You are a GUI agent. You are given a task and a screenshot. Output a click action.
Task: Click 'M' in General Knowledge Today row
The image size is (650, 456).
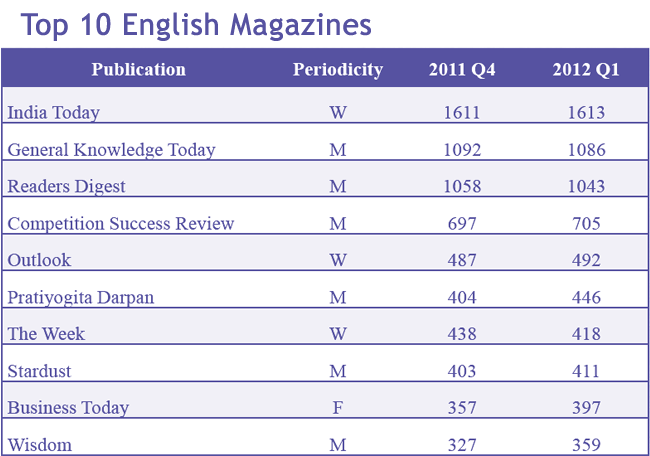[x=338, y=150]
